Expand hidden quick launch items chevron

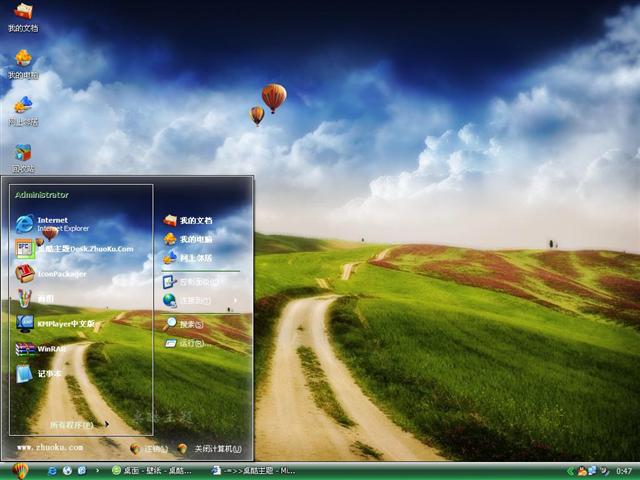tap(97, 471)
